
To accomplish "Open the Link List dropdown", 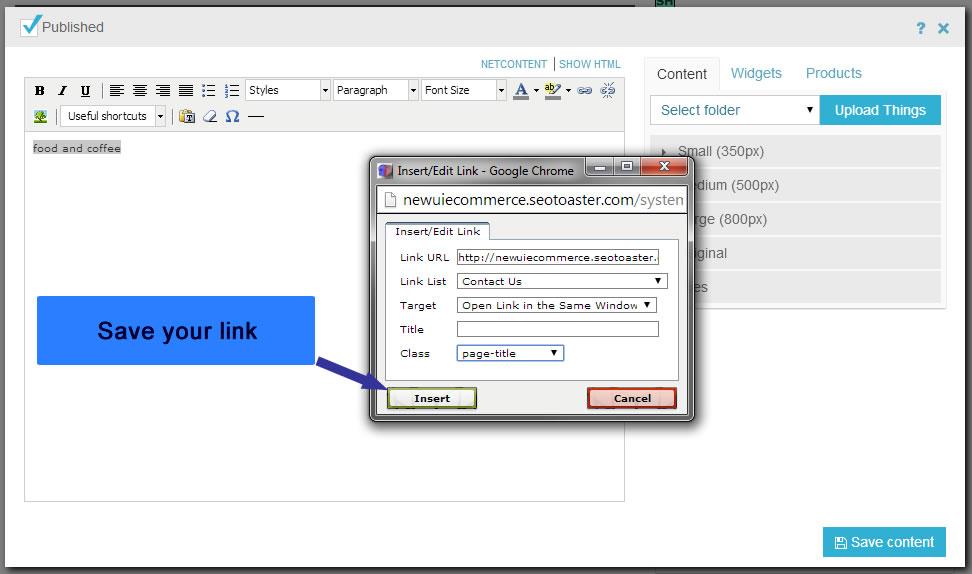I will 562,281.
